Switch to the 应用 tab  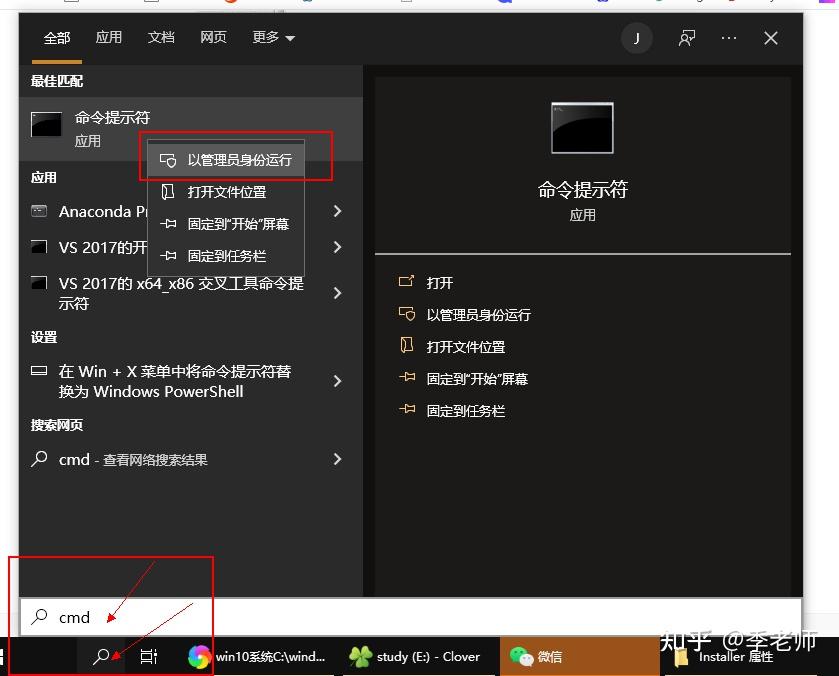(109, 37)
